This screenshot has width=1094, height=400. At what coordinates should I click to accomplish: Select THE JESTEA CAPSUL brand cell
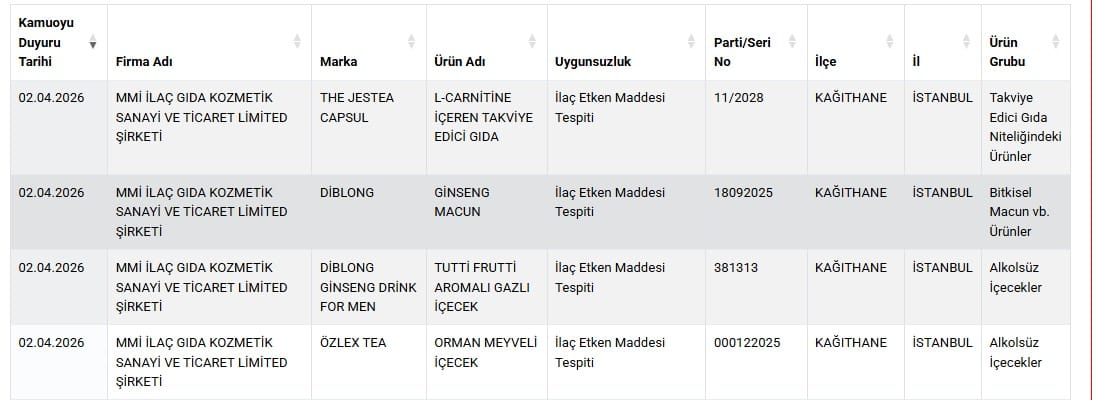click(x=357, y=107)
